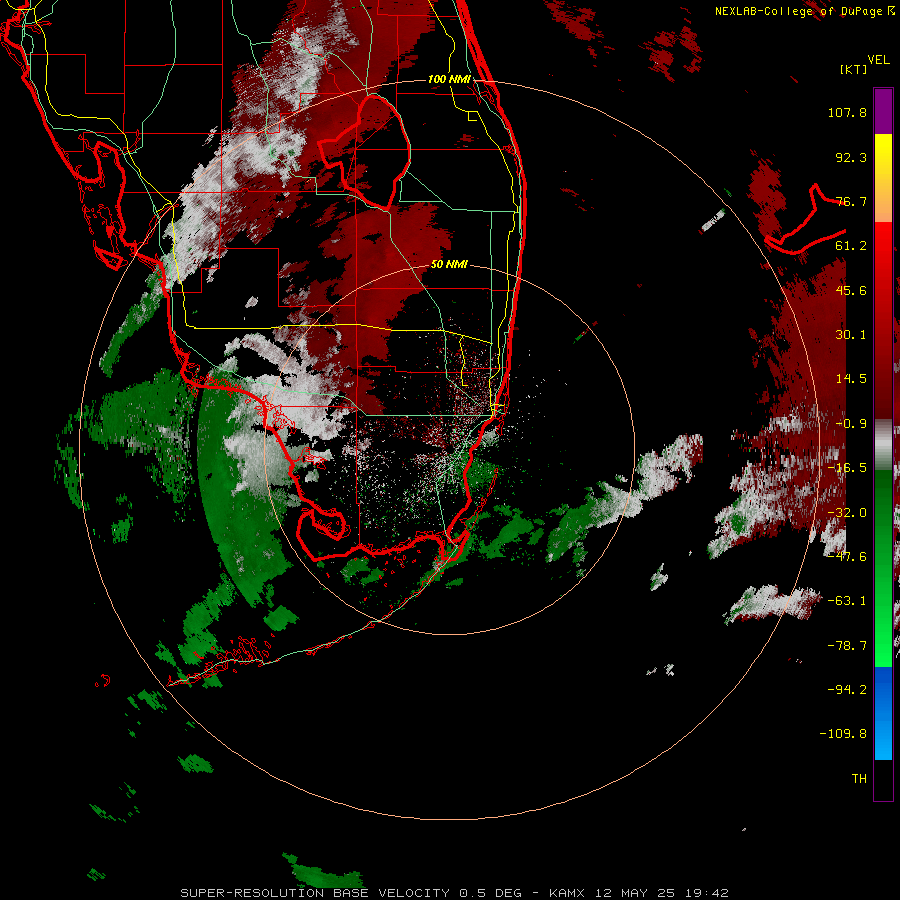The width and height of the screenshot is (900, 900).
Task: Select the -32.0 velocity scale value
Action: click(847, 513)
